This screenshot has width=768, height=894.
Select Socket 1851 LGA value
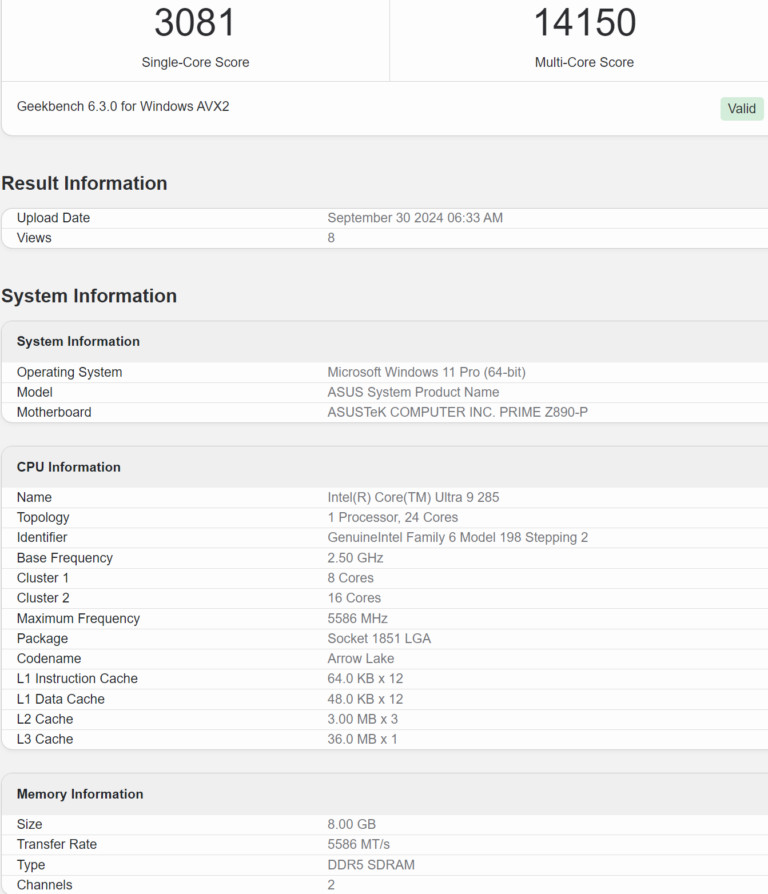click(379, 639)
